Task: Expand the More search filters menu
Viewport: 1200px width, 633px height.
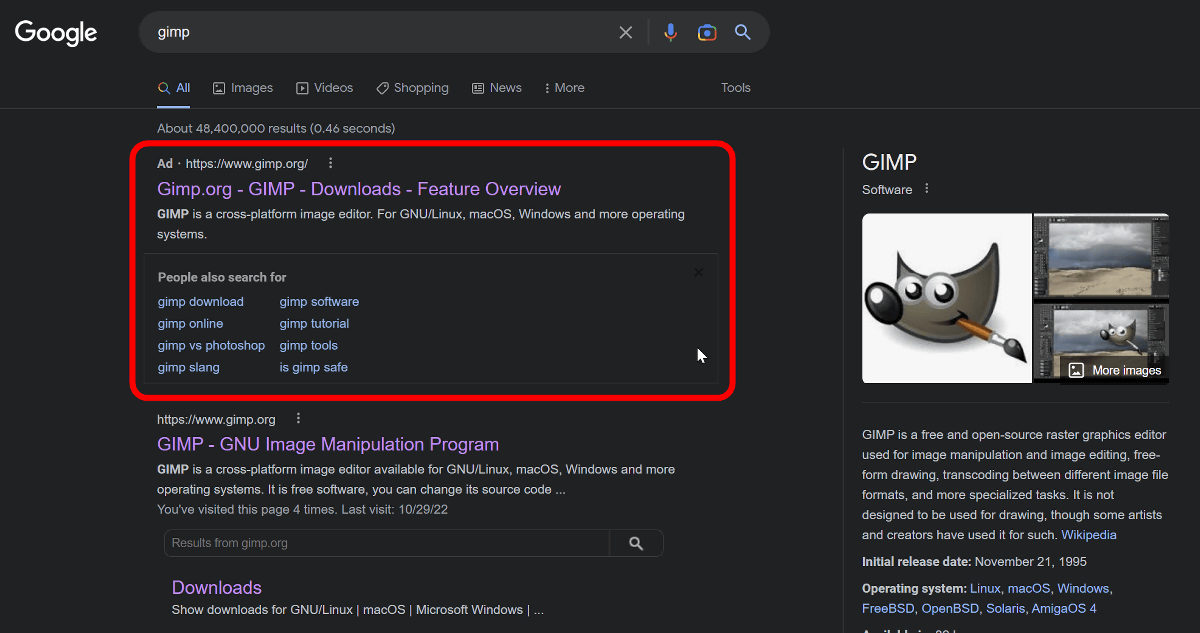Action: (564, 88)
